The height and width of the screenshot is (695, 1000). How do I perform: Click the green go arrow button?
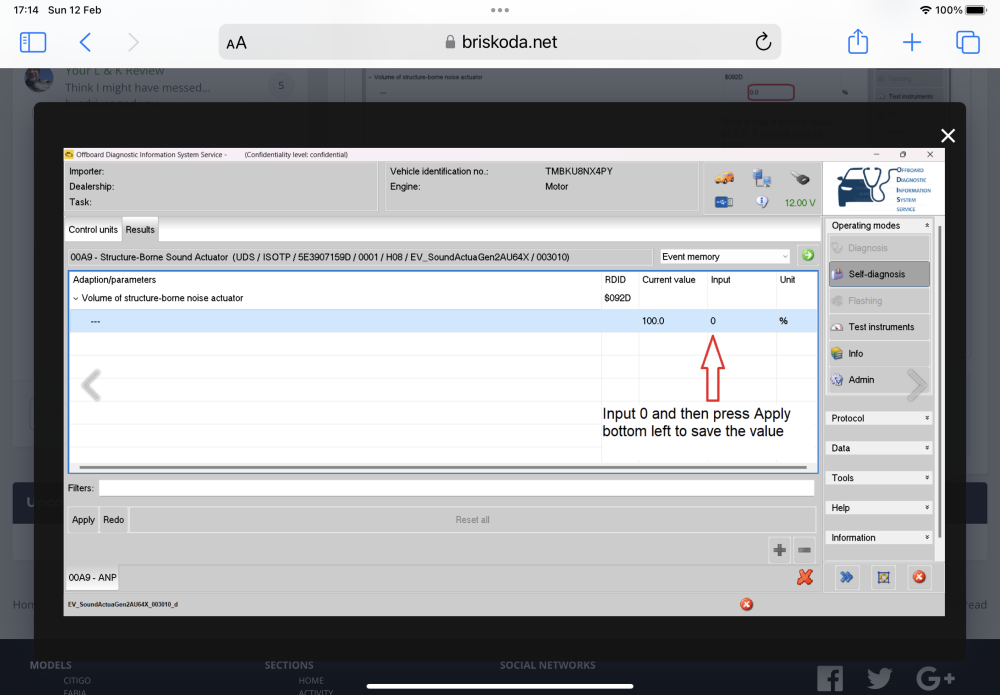pos(808,256)
